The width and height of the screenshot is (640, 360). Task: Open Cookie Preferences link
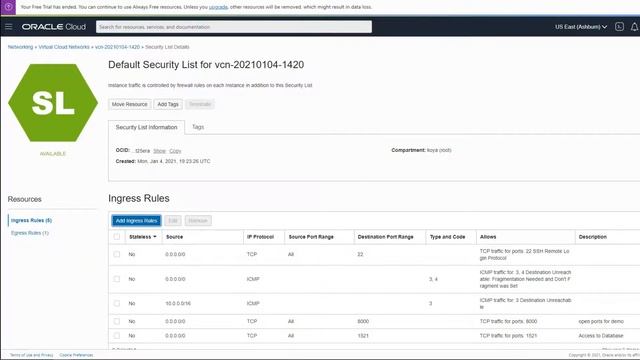click(x=76, y=355)
